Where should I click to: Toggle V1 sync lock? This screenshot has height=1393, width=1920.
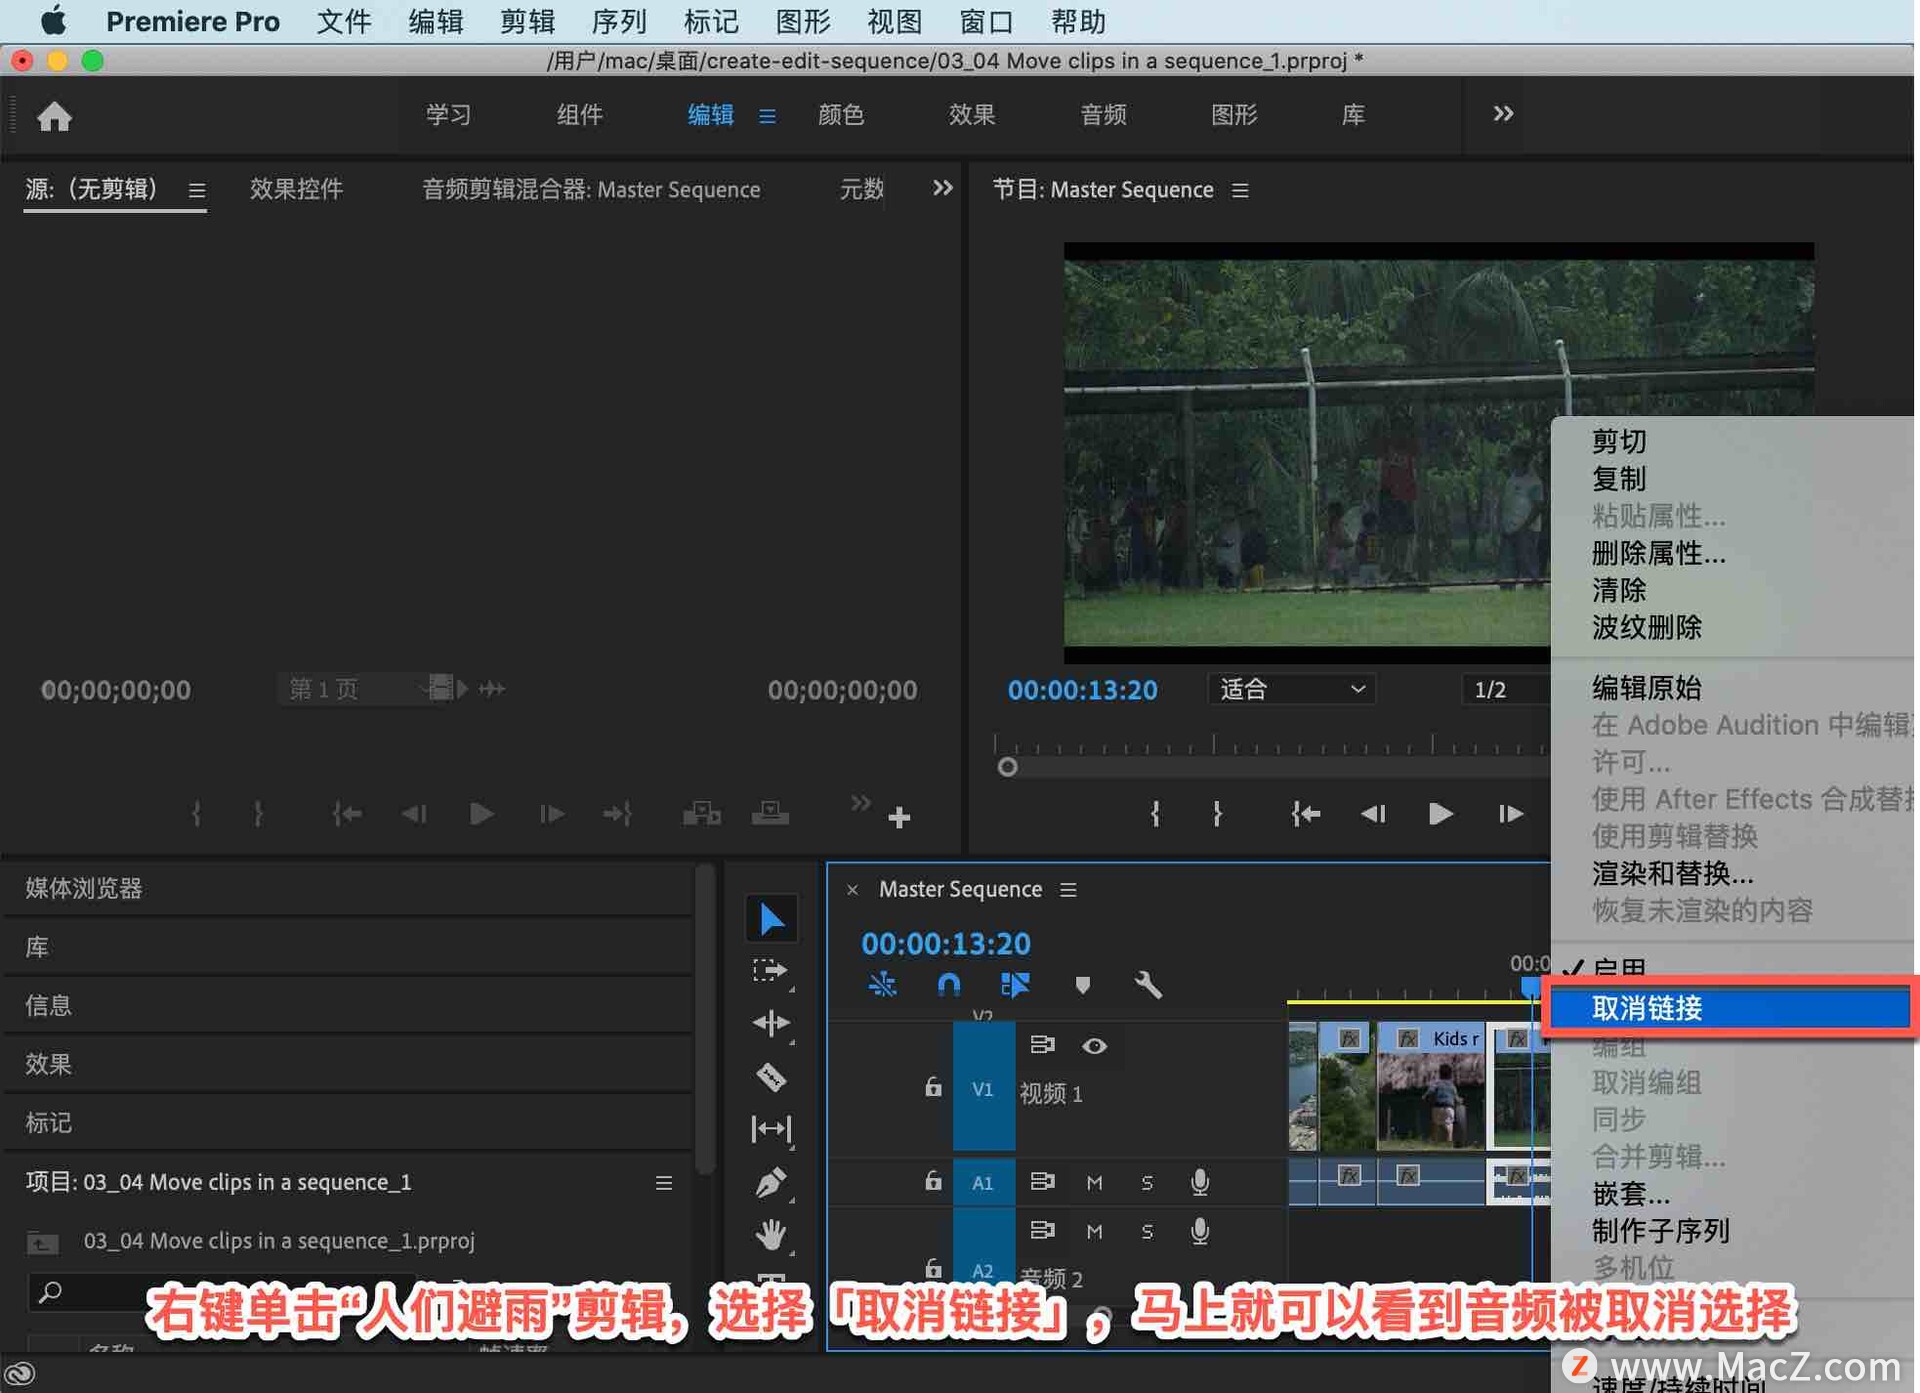[1042, 1044]
